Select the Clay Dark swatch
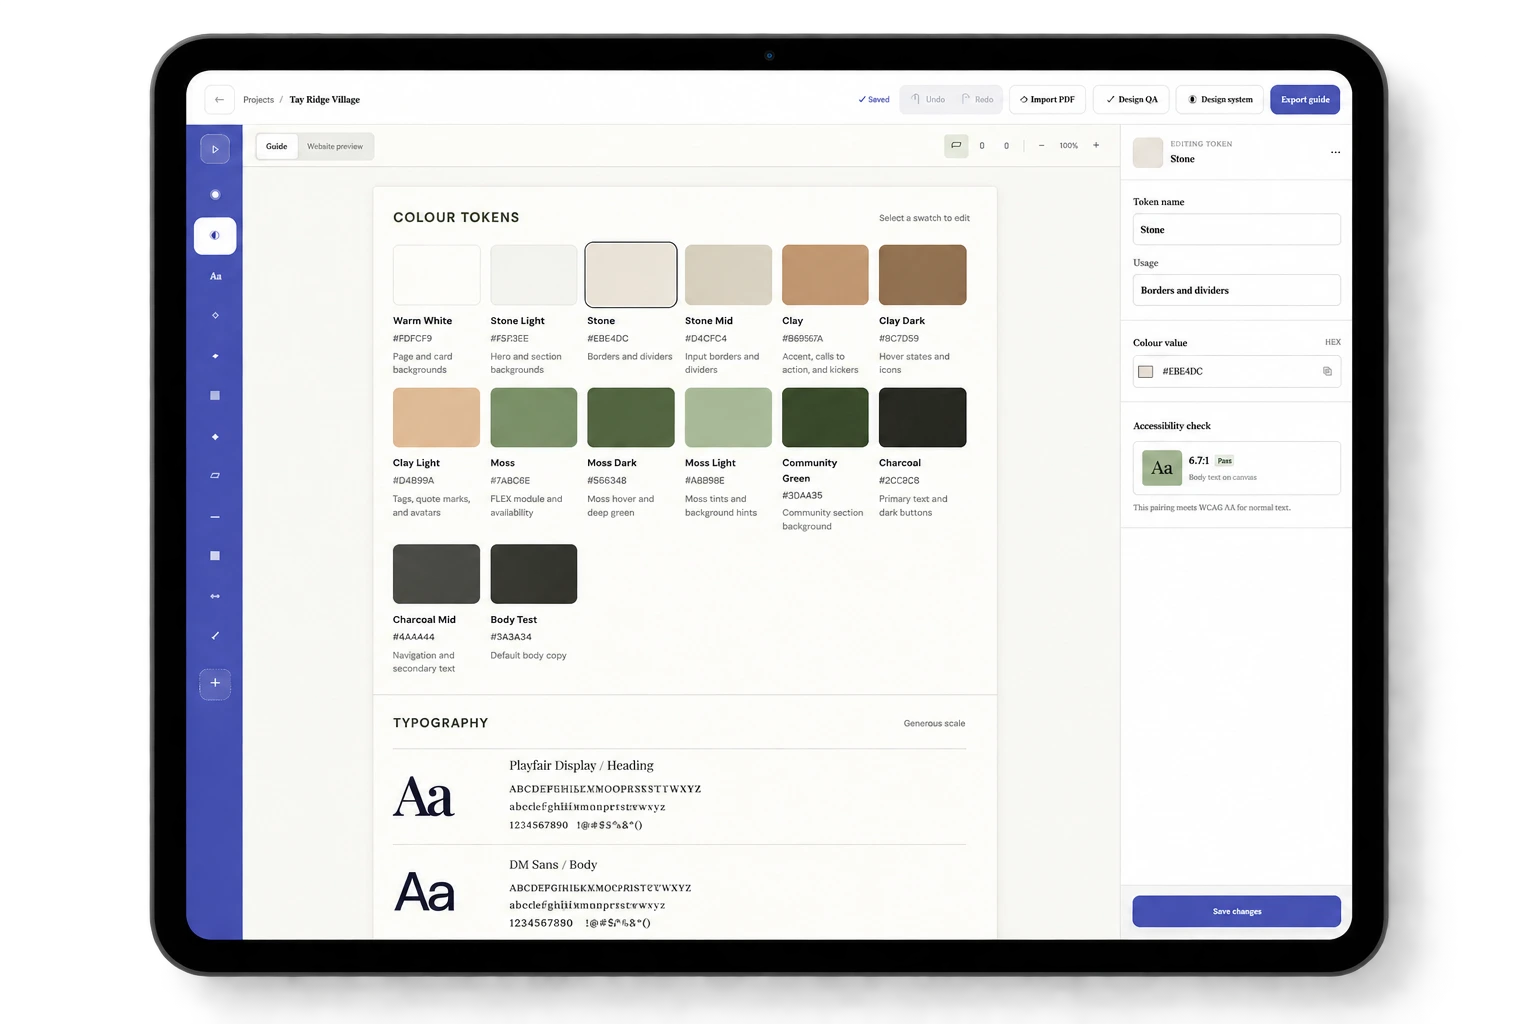Screen dimensions: 1536x1024 (x=923, y=275)
